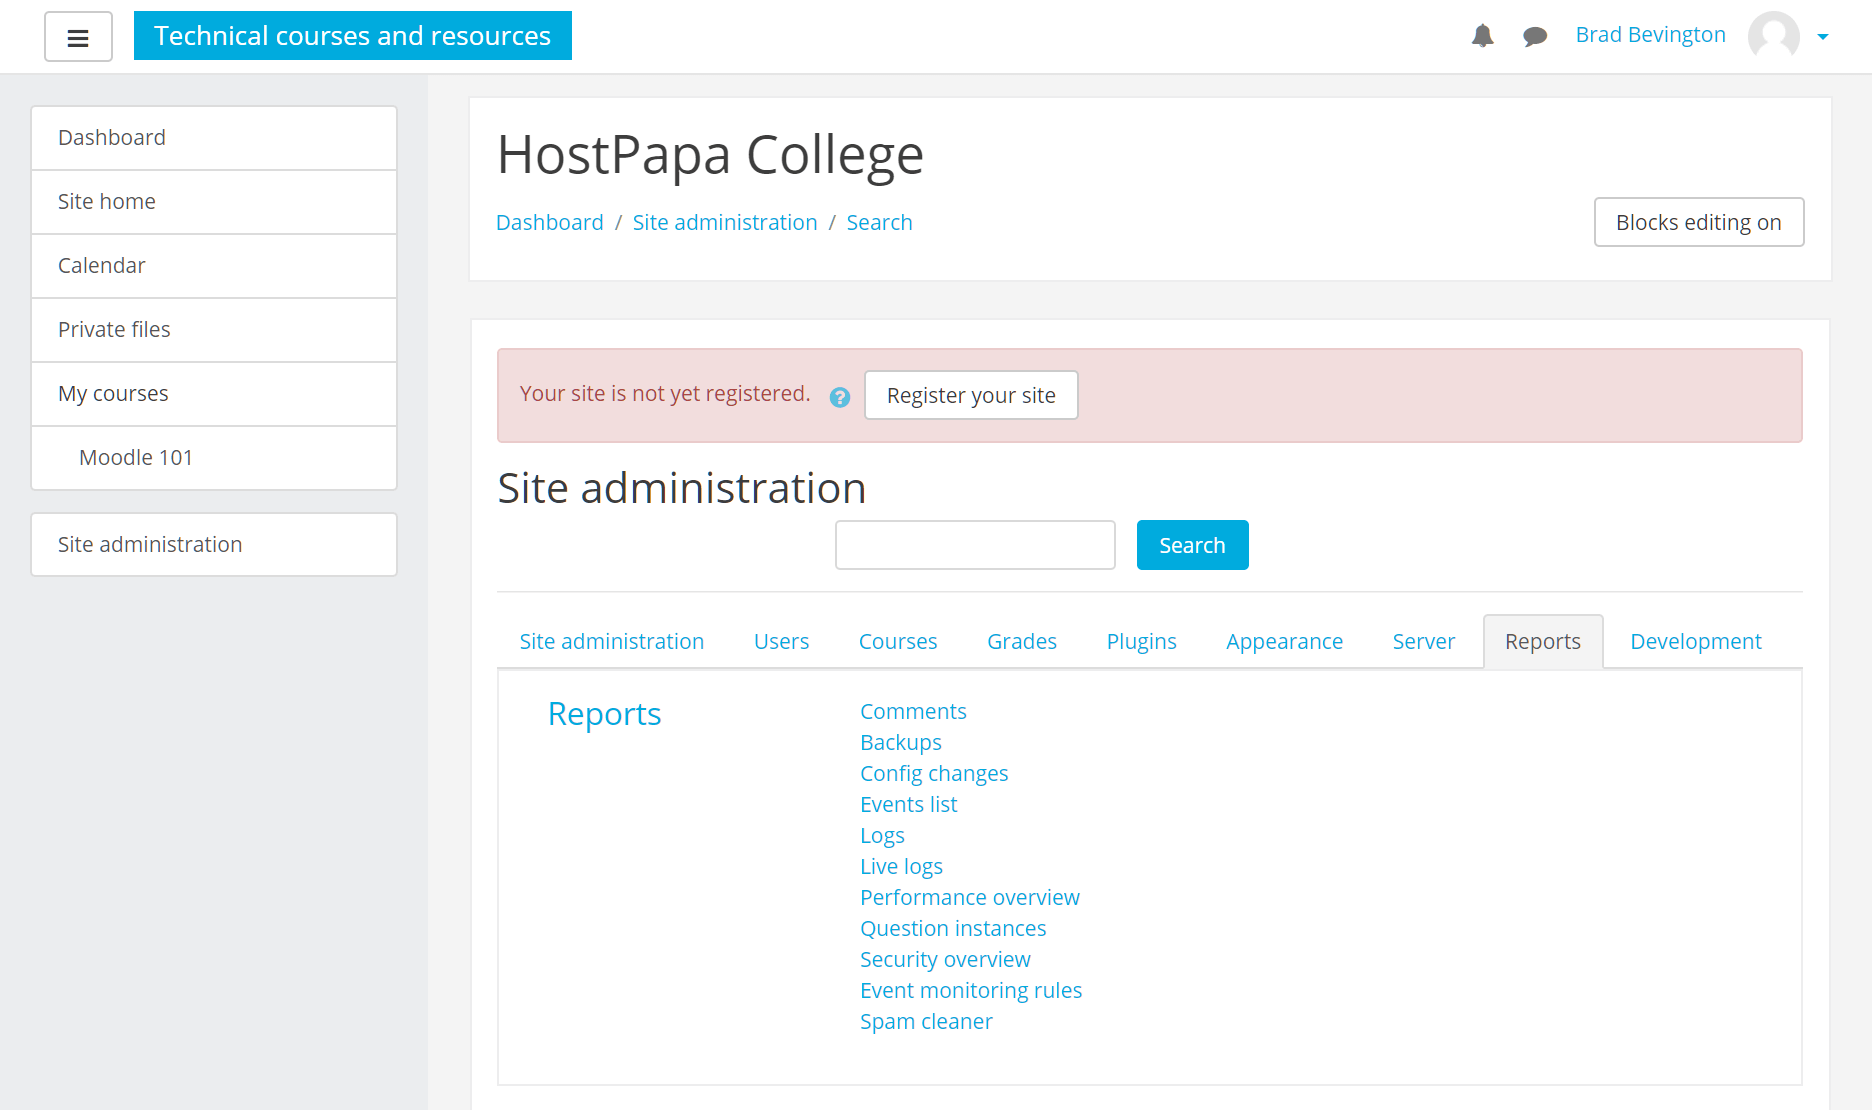Click Technical courses and resources site title
This screenshot has width=1872, height=1110.
[353, 36]
